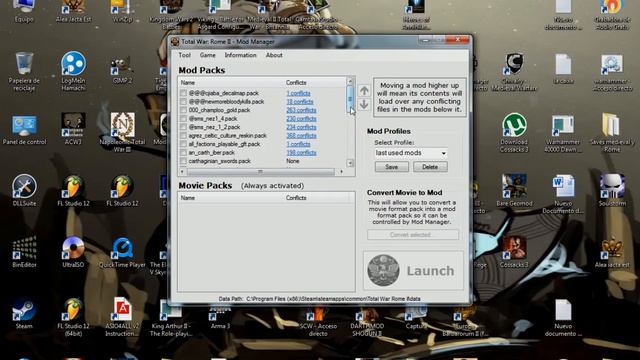Open the Bare Geomod desktop shortcut

(514, 191)
